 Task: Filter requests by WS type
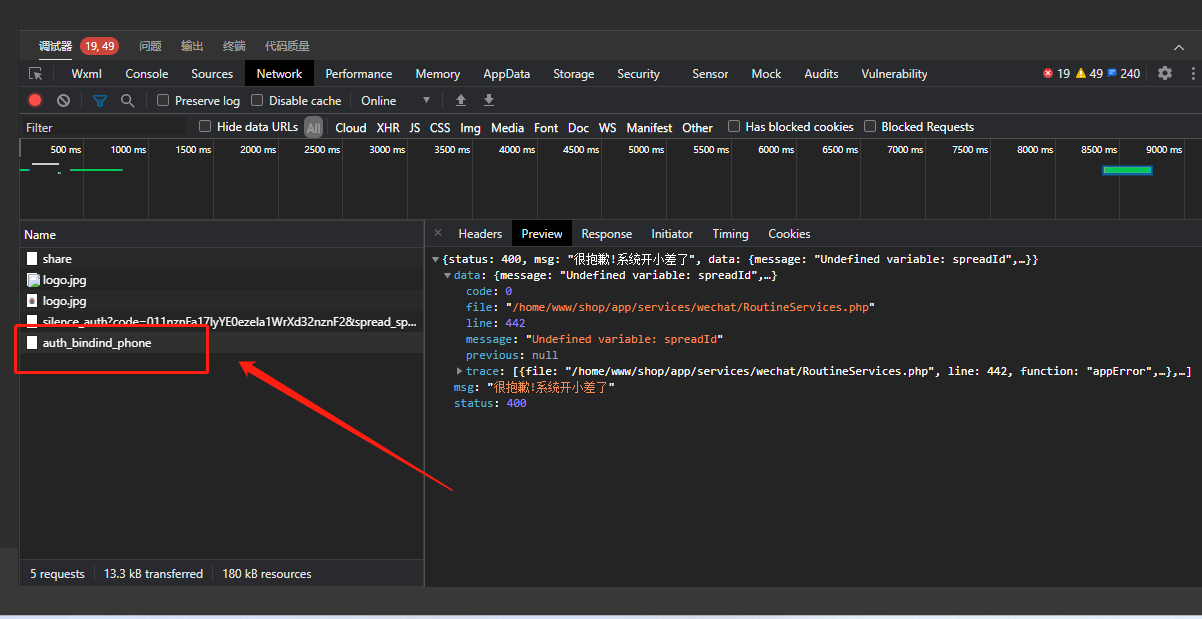tap(608, 127)
